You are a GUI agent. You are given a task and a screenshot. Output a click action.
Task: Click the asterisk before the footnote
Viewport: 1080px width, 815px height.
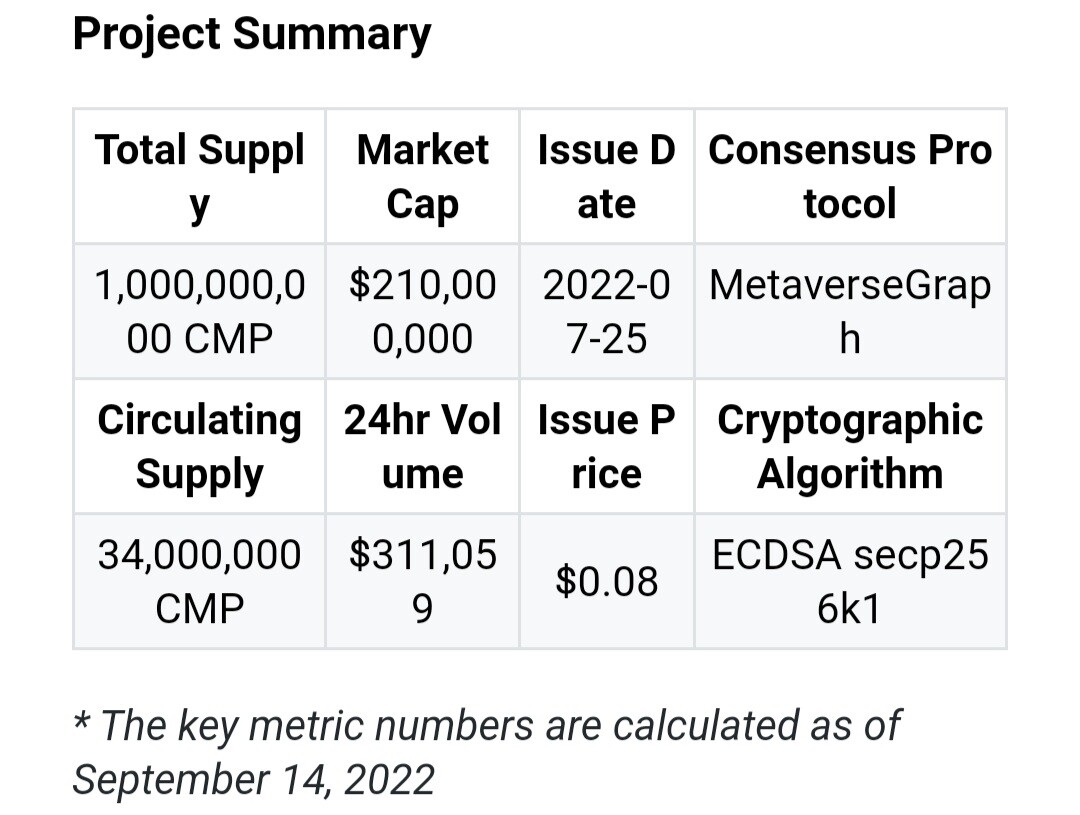point(81,723)
